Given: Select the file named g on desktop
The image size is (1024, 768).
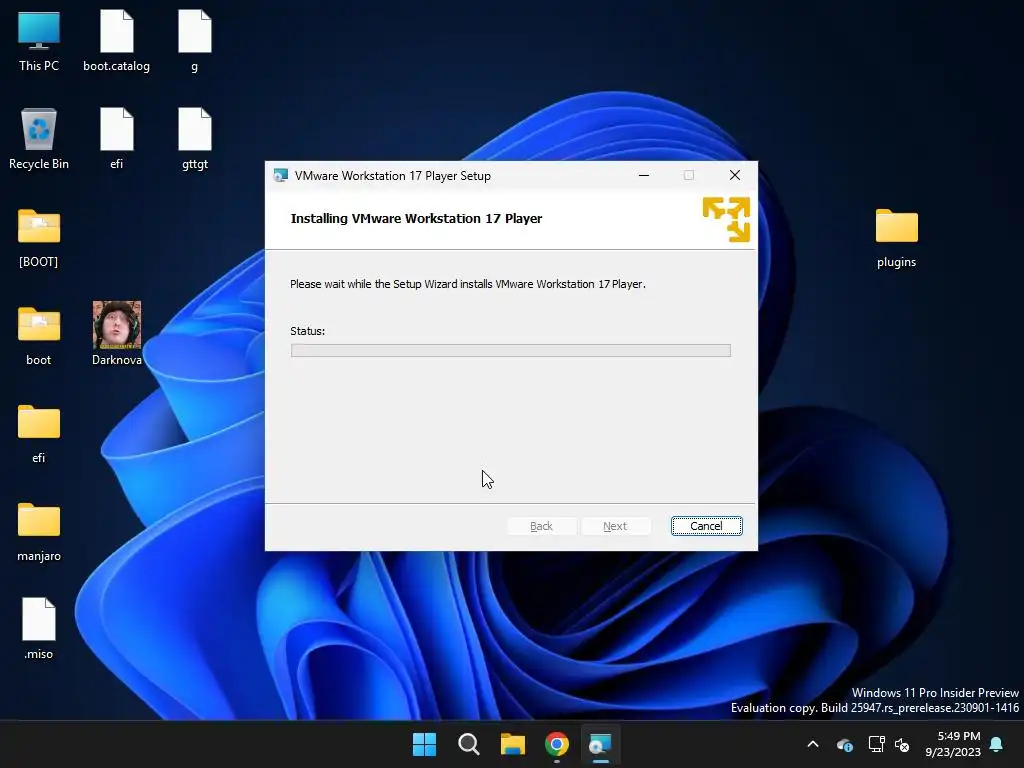Looking at the screenshot, I should pyautogui.click(x=195, y=41).
